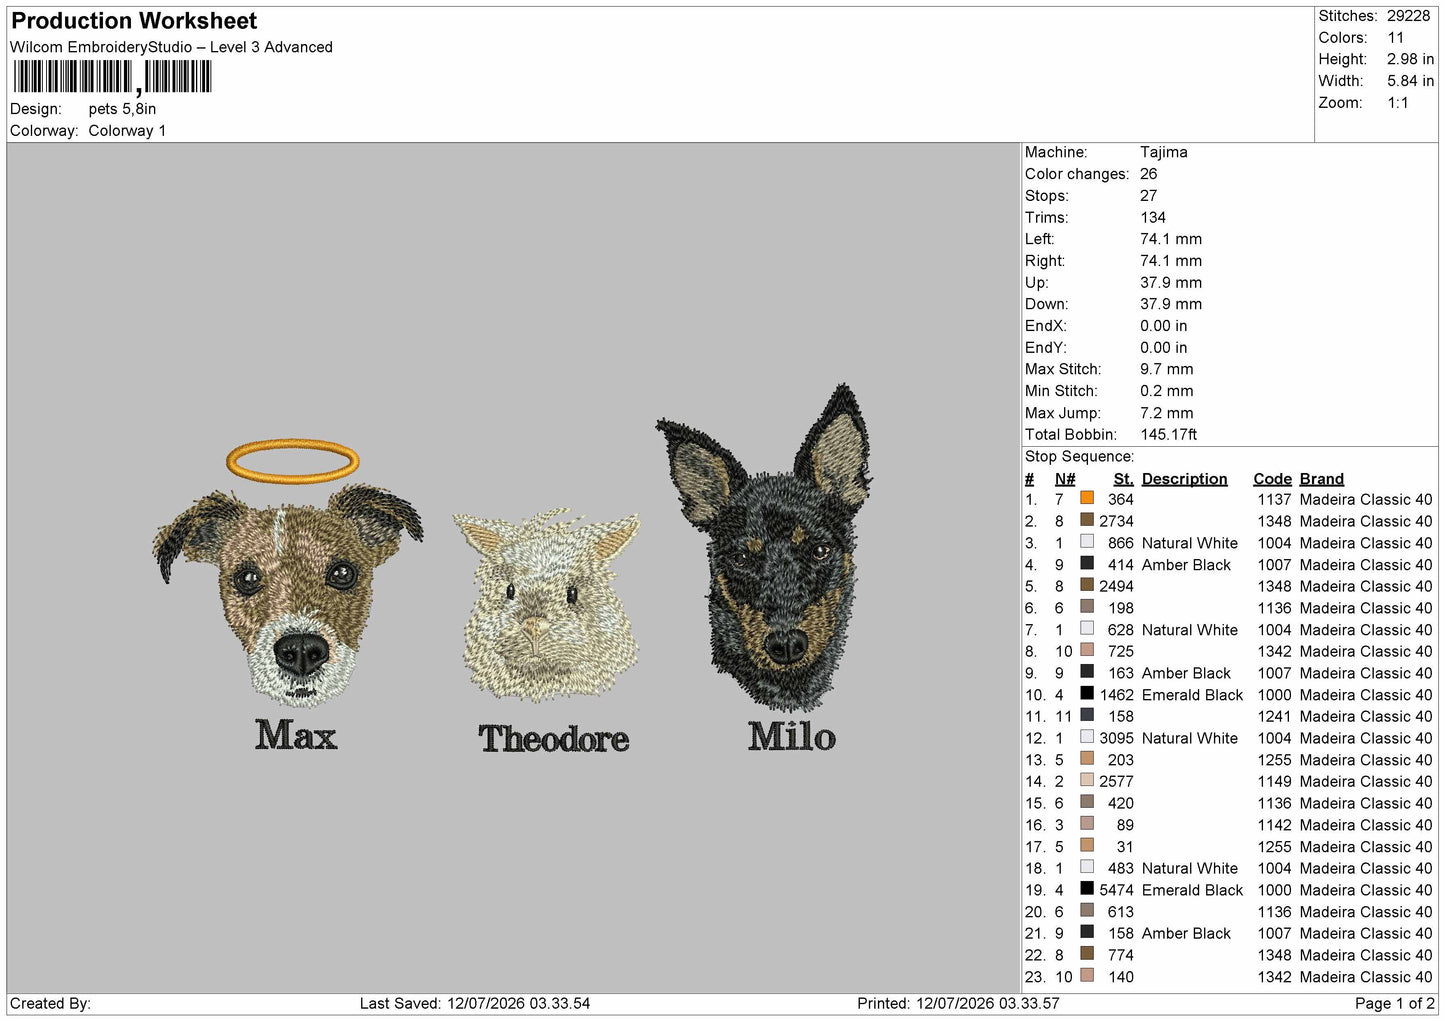The height and width of the screenshot is (1021, 1445).
Task: Click the 'N#' column header
Action: click(1065, 479)
